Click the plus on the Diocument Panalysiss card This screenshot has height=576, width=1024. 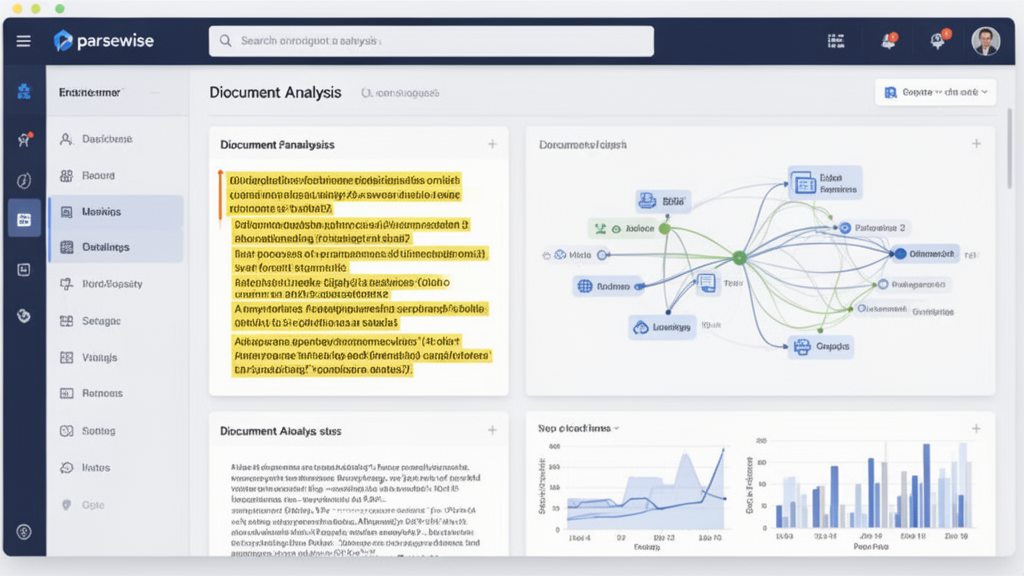tap(492, 144)
